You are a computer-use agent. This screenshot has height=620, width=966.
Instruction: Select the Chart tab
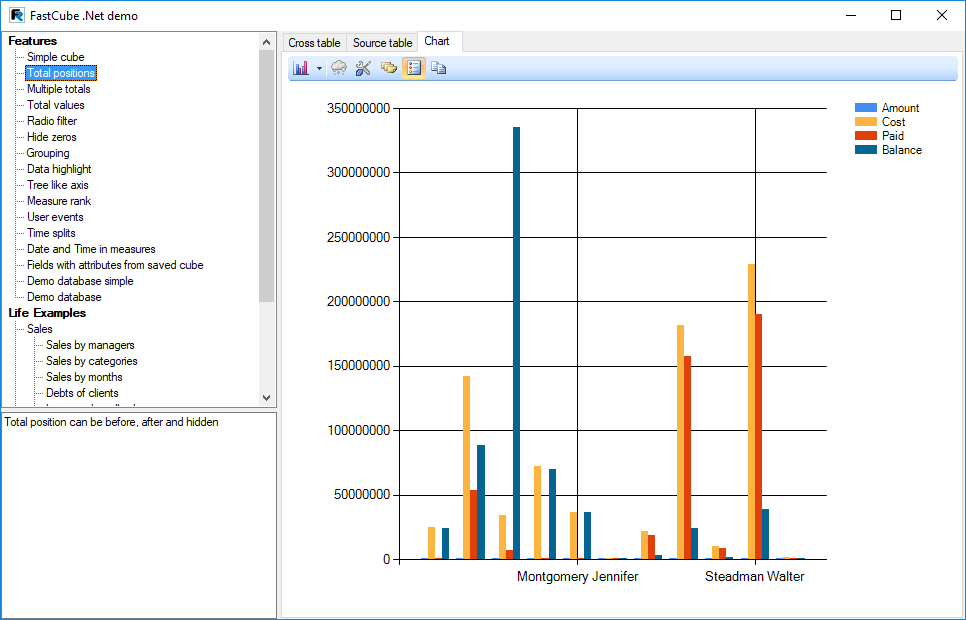437,41
